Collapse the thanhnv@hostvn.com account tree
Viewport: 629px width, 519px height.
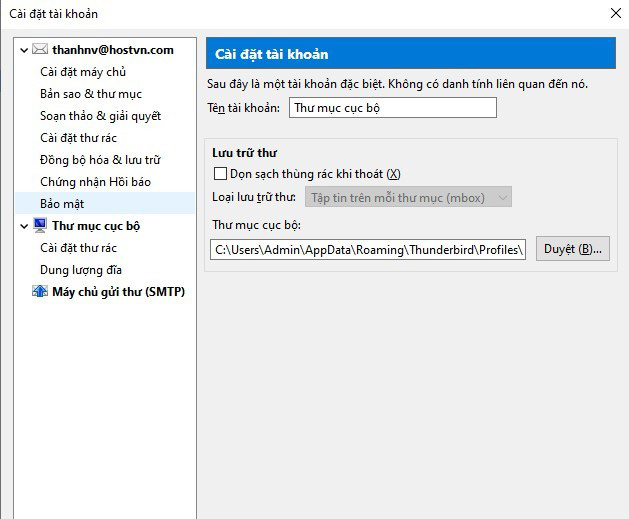pyautogui.click(x=25, y=50)
